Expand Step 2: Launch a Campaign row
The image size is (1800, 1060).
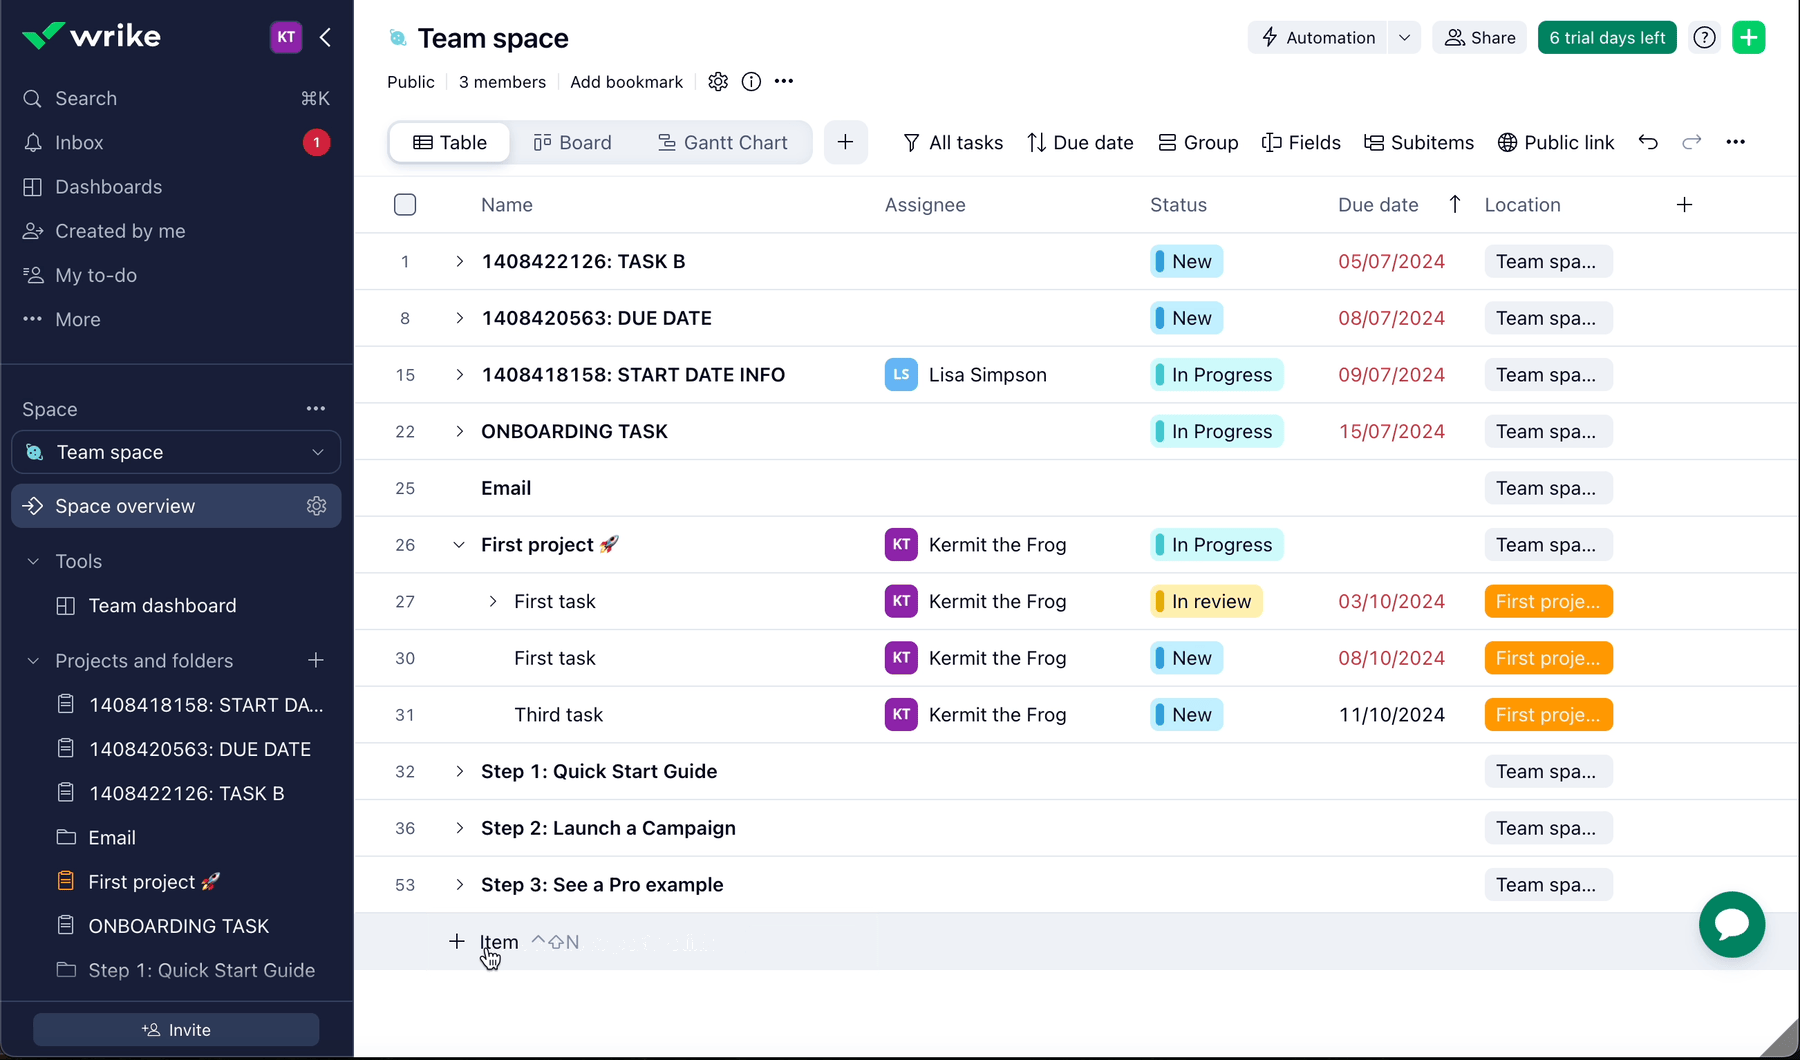[459, 828]
